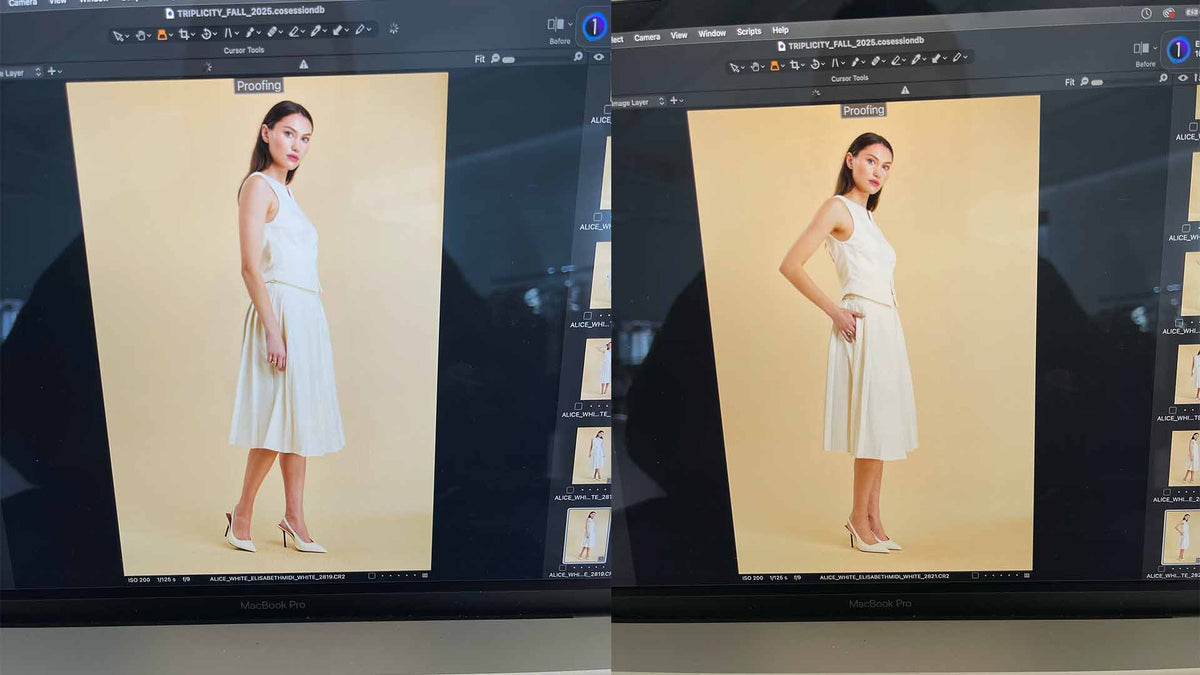The width and height of the screenshot is (1200, 675).
Task: Click the Fit zoom button on left laptop
Action: 480,58
